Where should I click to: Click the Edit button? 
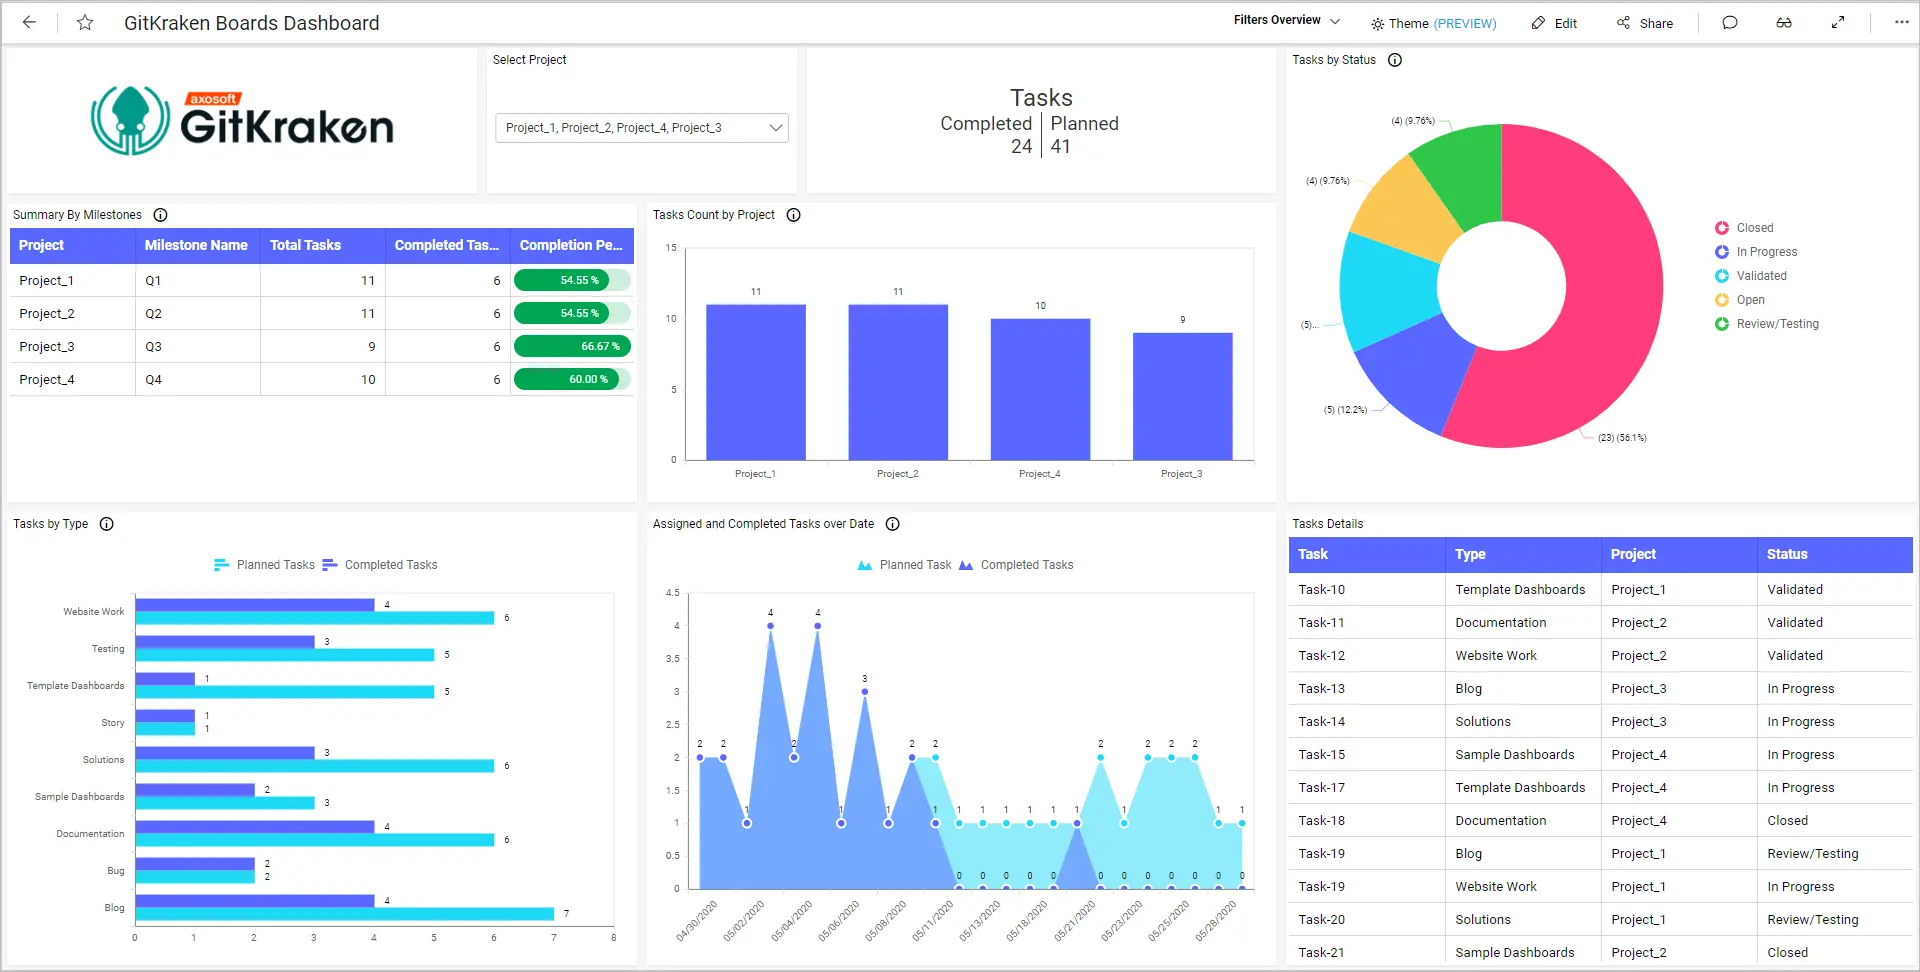1554,23
